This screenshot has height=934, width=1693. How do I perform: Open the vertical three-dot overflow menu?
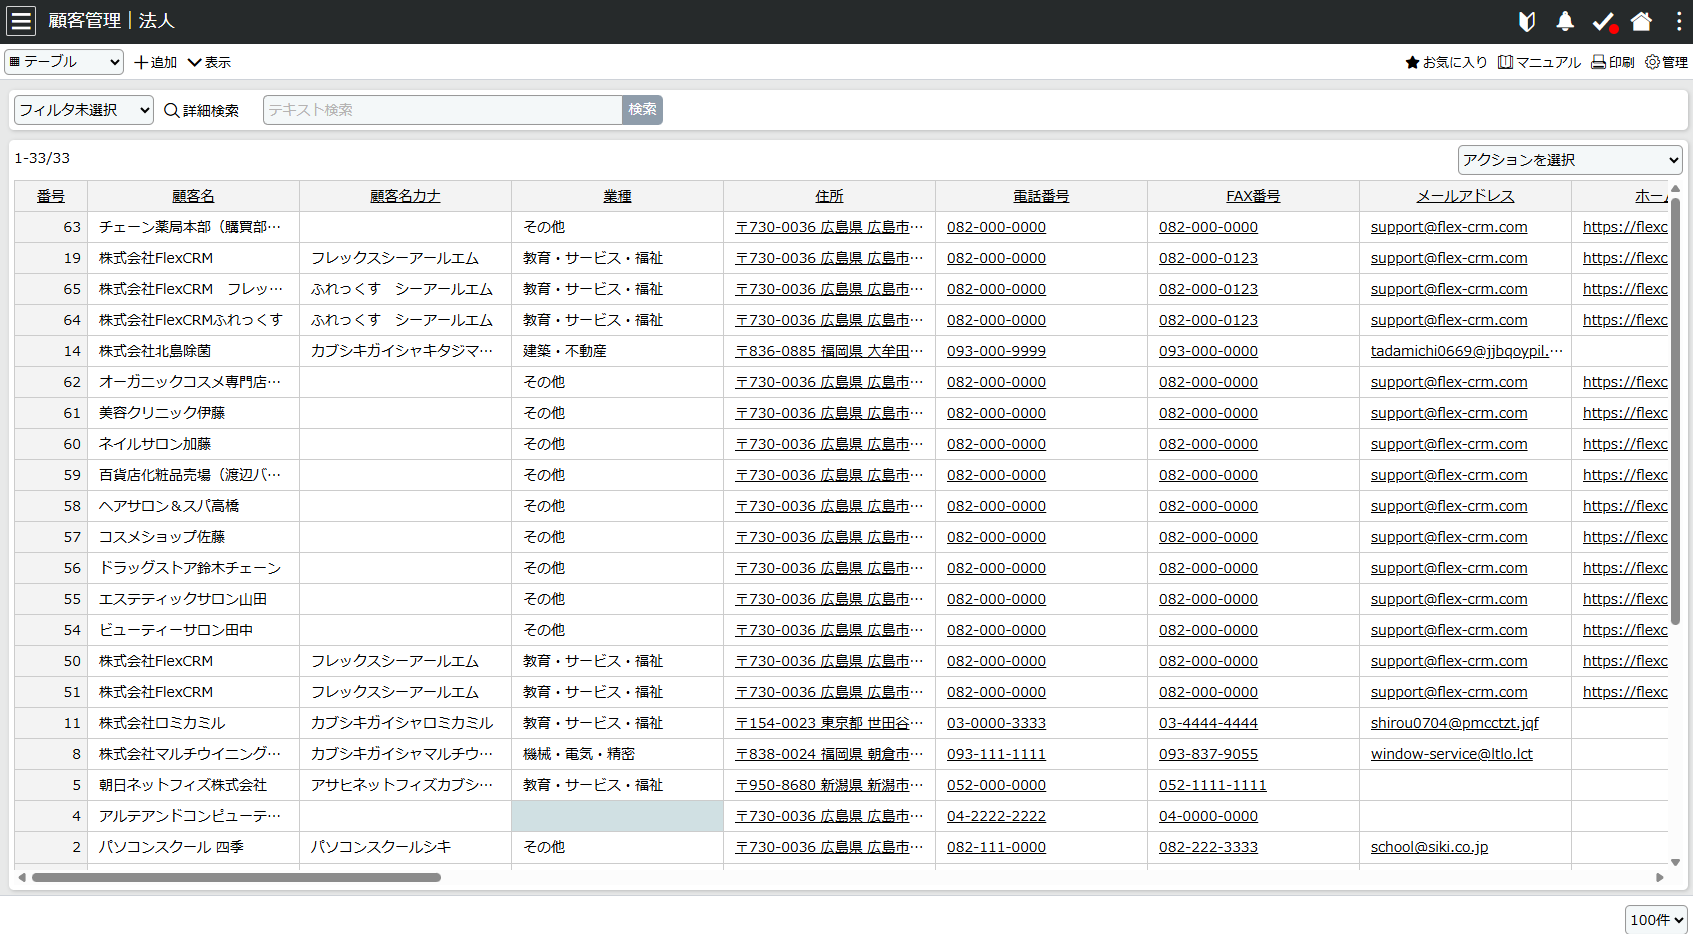pyautogui.click(x=1679, y=20)
